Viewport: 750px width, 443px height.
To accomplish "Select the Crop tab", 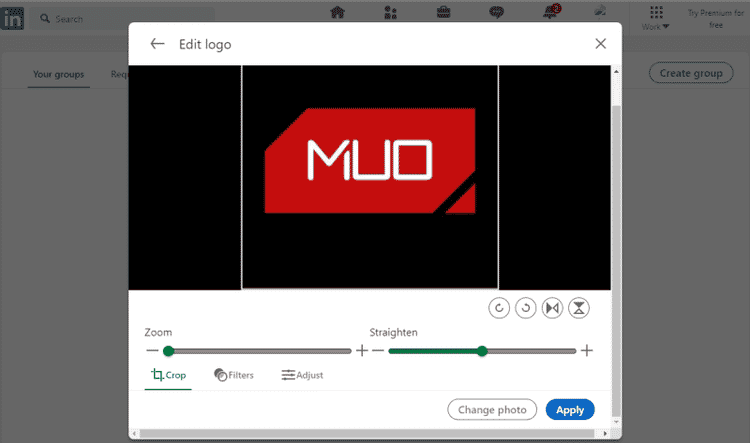I will coord(168,375).
